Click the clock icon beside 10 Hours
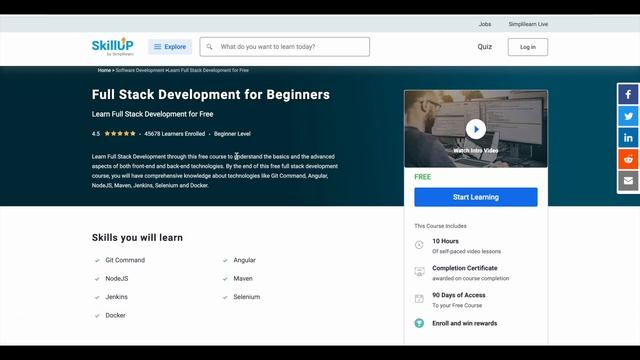Viewport: 640px width, 360px height. pyautogui.click(x=419, y=245)
